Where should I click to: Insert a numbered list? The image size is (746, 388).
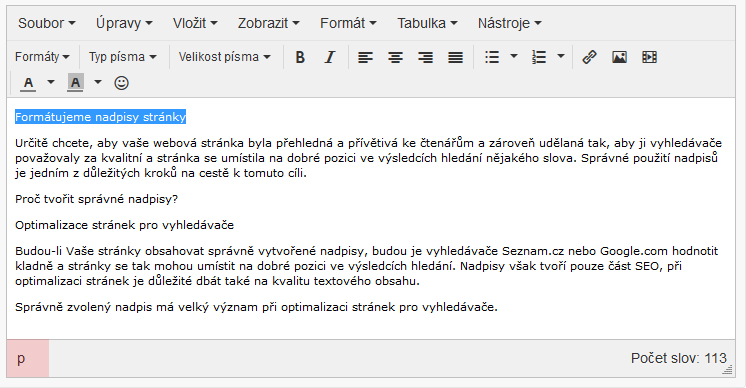[539, 57]
